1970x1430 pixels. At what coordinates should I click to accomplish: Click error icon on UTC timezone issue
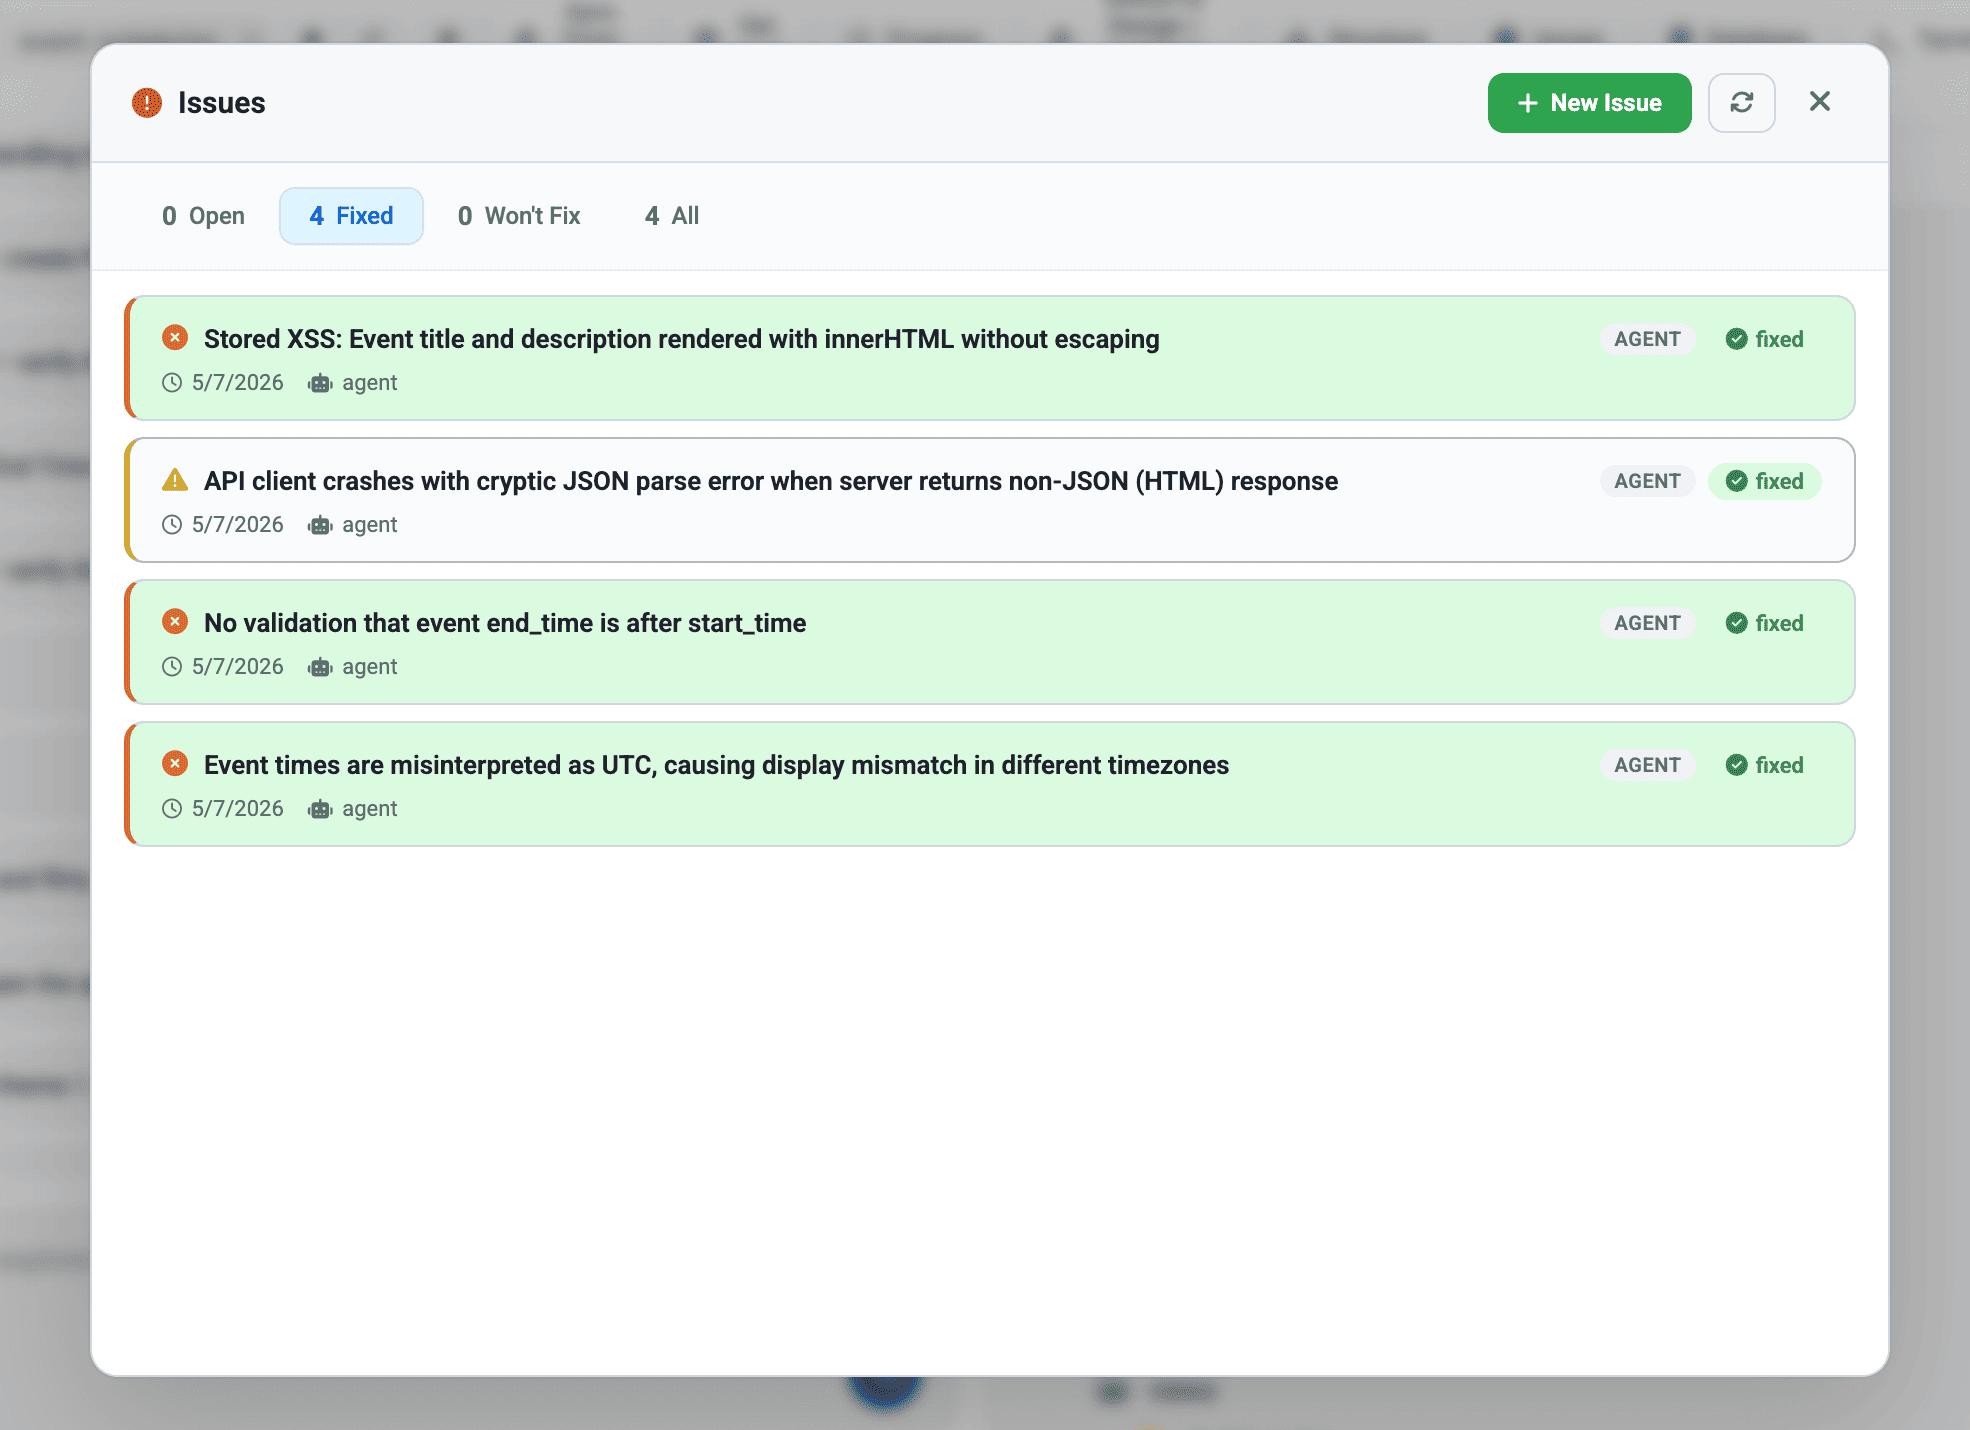tap(175, 764)
